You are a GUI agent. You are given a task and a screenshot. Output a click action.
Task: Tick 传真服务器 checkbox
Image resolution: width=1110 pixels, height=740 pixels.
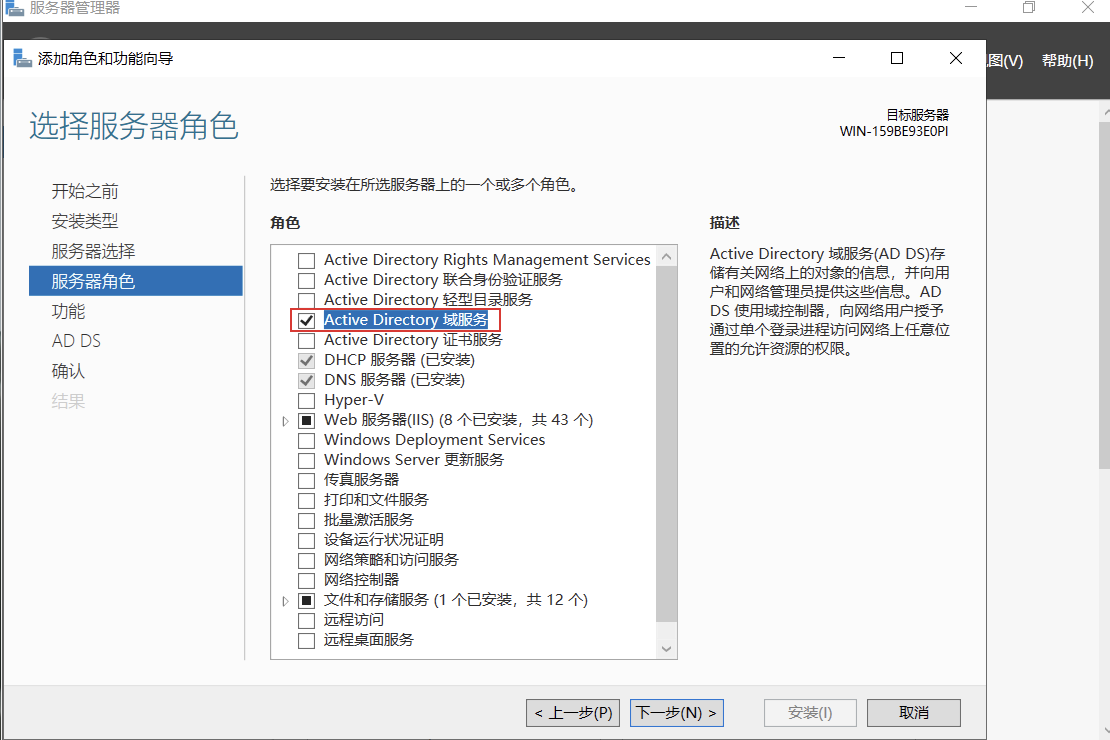coord(307,481)
